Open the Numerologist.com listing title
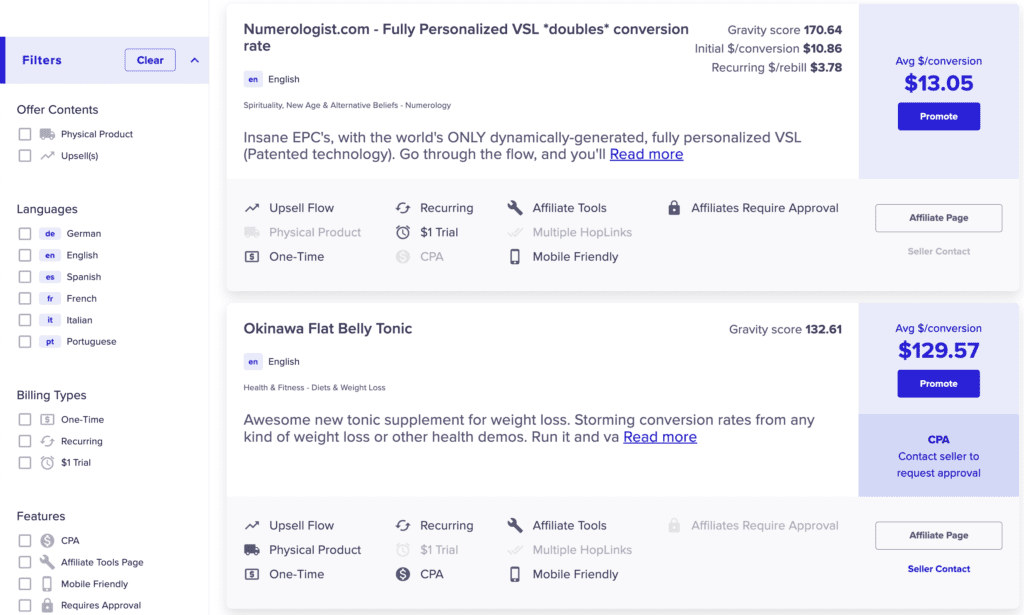The height and width of the screenshot is (615, 1024). 466,37
